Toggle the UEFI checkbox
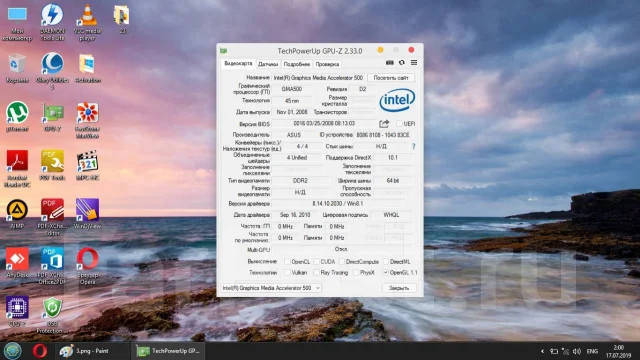 pyautogui.click(x=399, y=124)
